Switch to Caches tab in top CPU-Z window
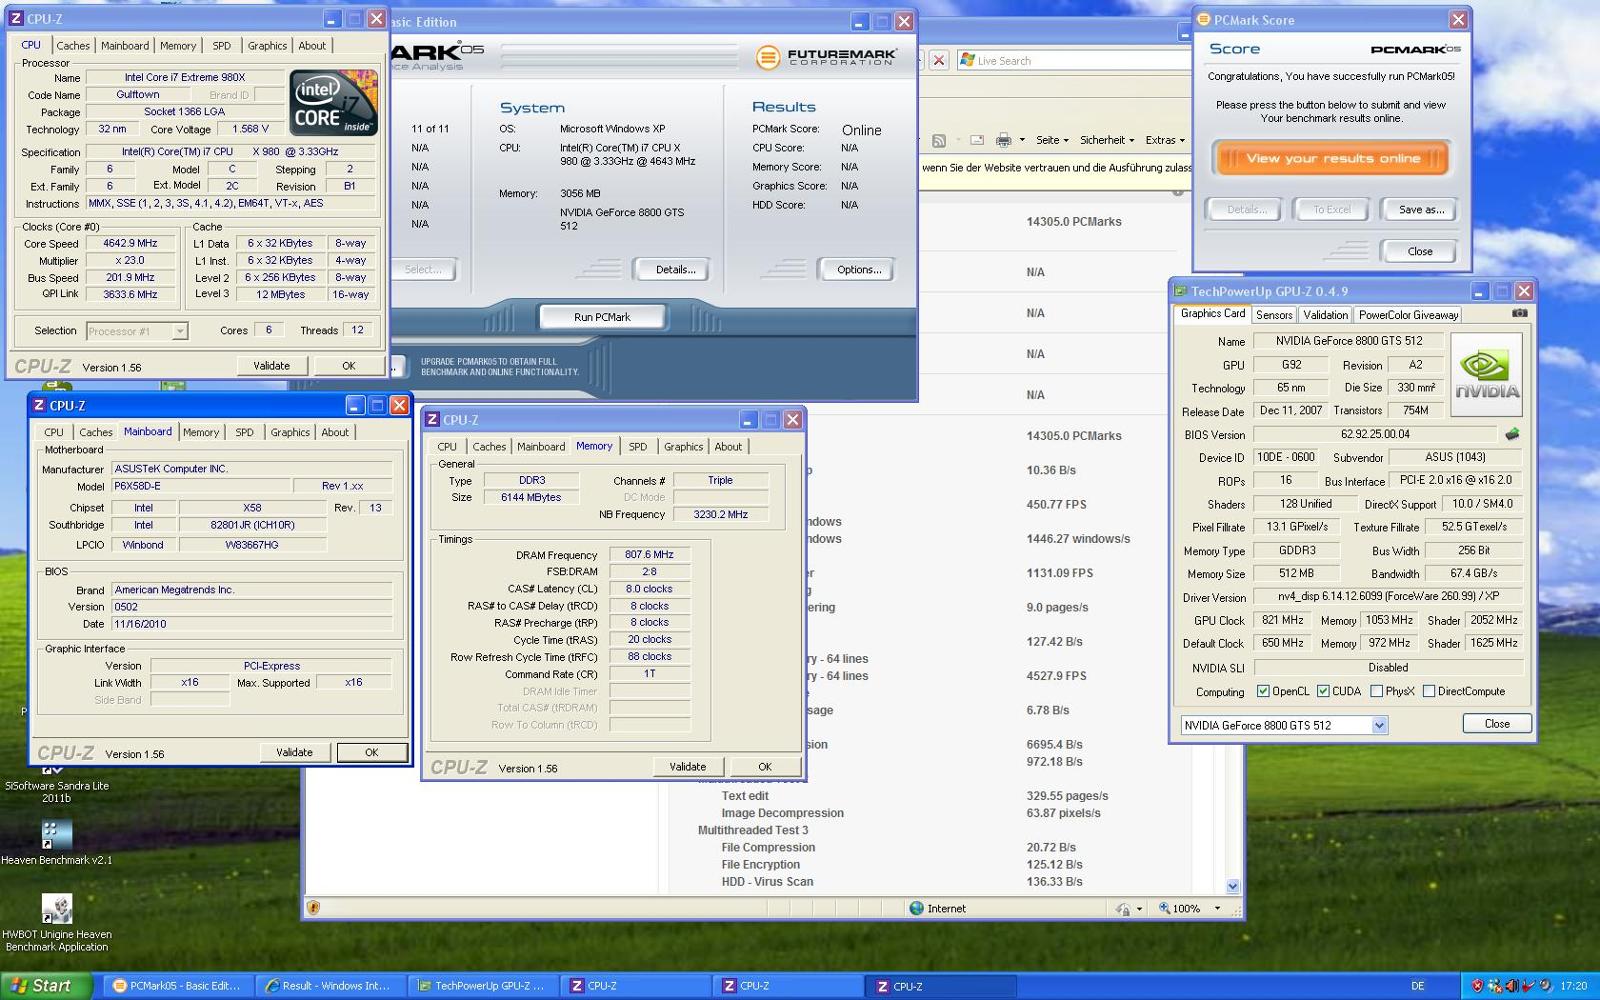This screenshot has height=1000, width=1600. [73, 45]
